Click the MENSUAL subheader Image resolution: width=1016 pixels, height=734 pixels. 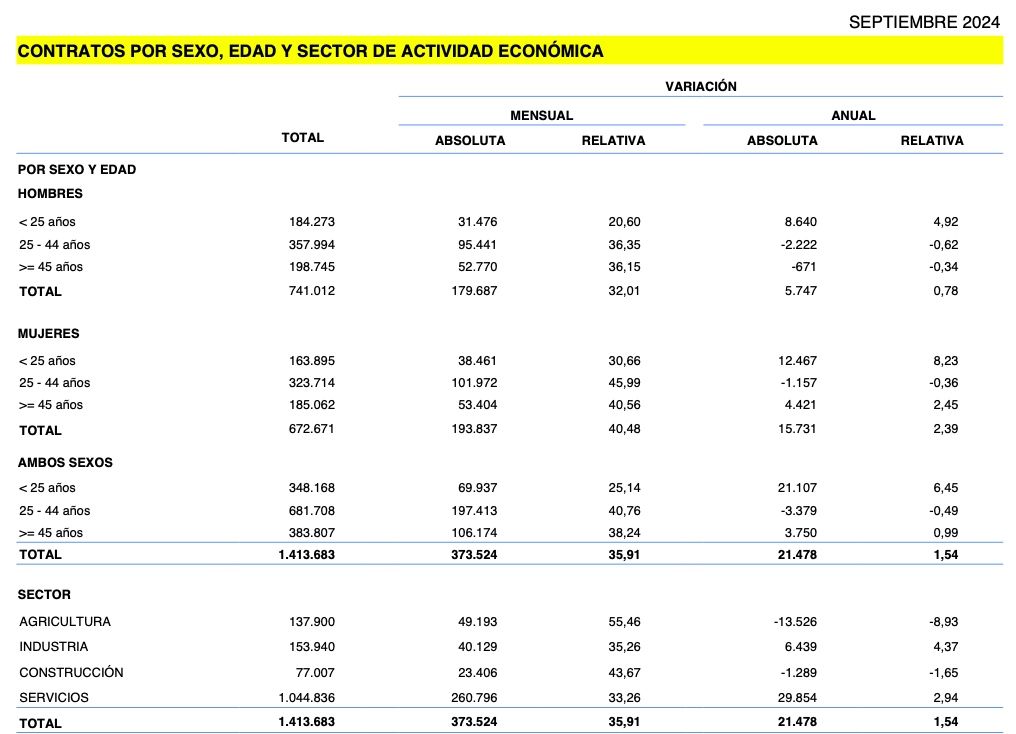[x=541, y=116]
